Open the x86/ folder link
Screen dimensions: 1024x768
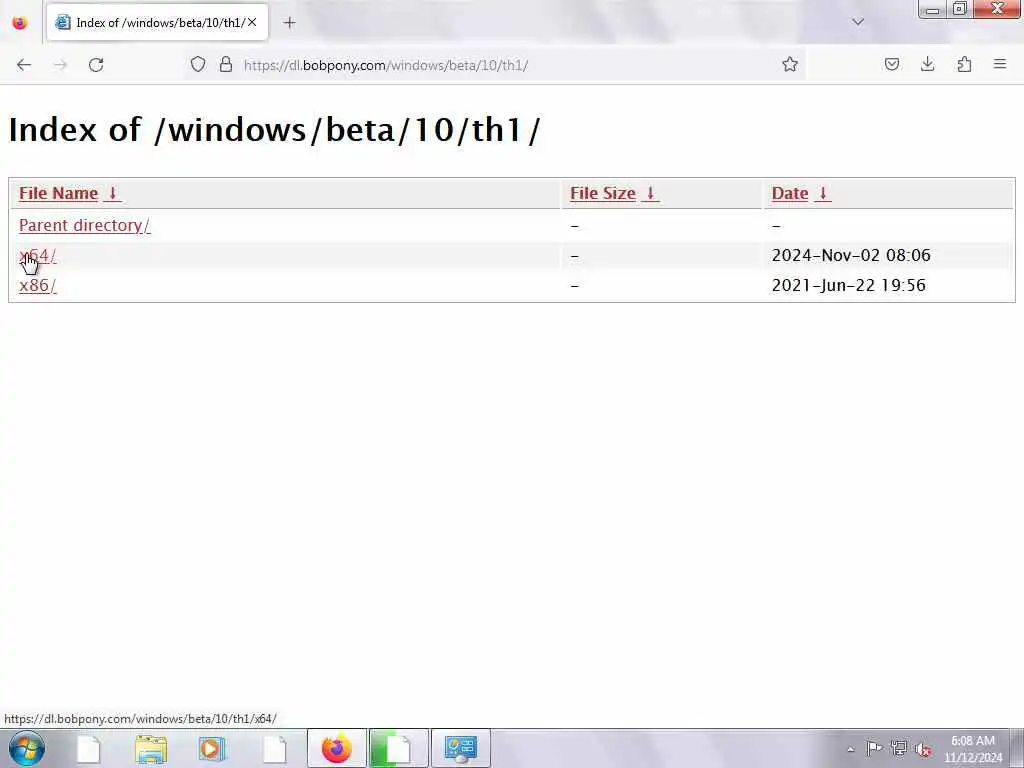point(37,285)
